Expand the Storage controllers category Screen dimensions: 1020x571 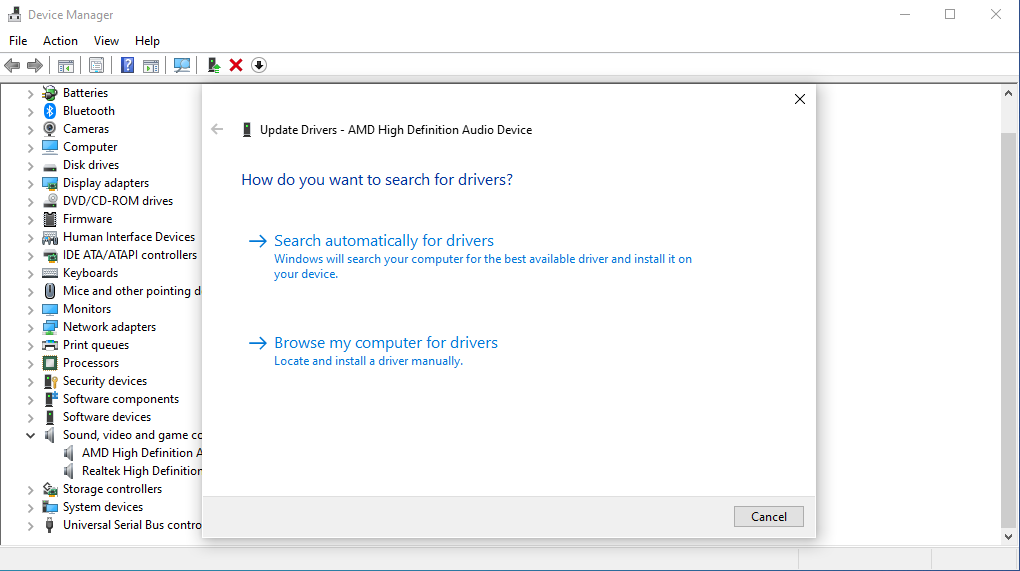tap(30, 490)
